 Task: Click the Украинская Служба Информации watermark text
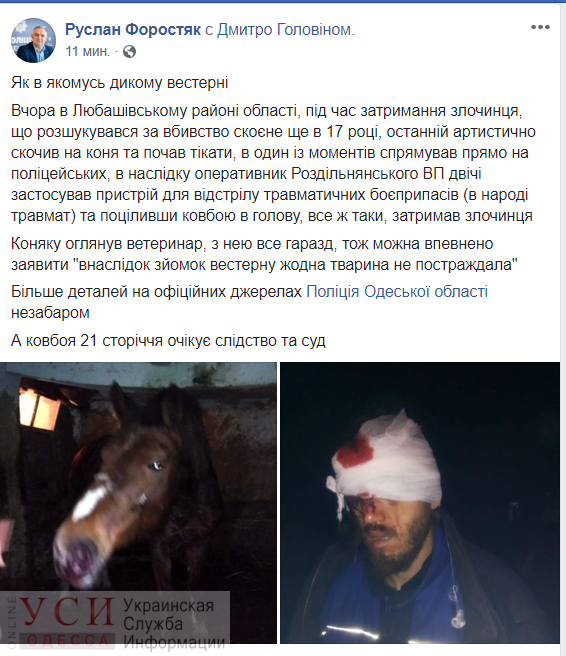pyautogui.click(x=174, y=624)
